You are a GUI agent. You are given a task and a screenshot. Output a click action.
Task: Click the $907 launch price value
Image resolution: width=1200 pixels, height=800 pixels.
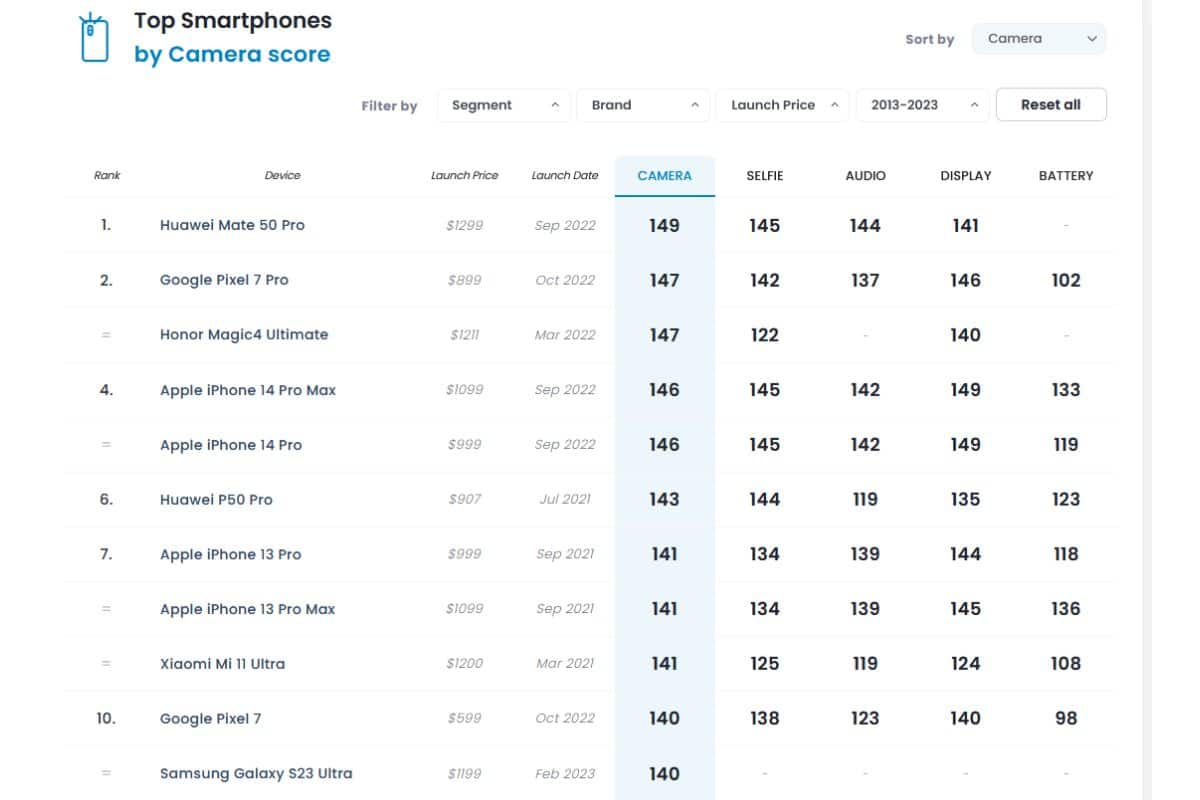point(465,500)
